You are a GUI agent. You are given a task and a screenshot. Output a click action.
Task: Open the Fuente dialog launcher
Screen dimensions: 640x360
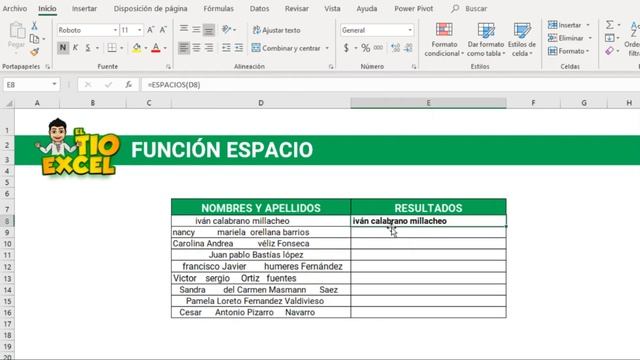[x=168, y=67]
